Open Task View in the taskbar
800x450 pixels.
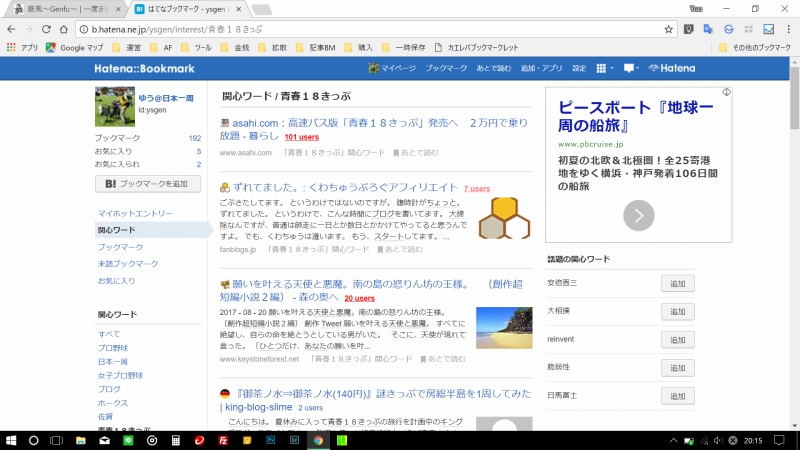(56, 440)
